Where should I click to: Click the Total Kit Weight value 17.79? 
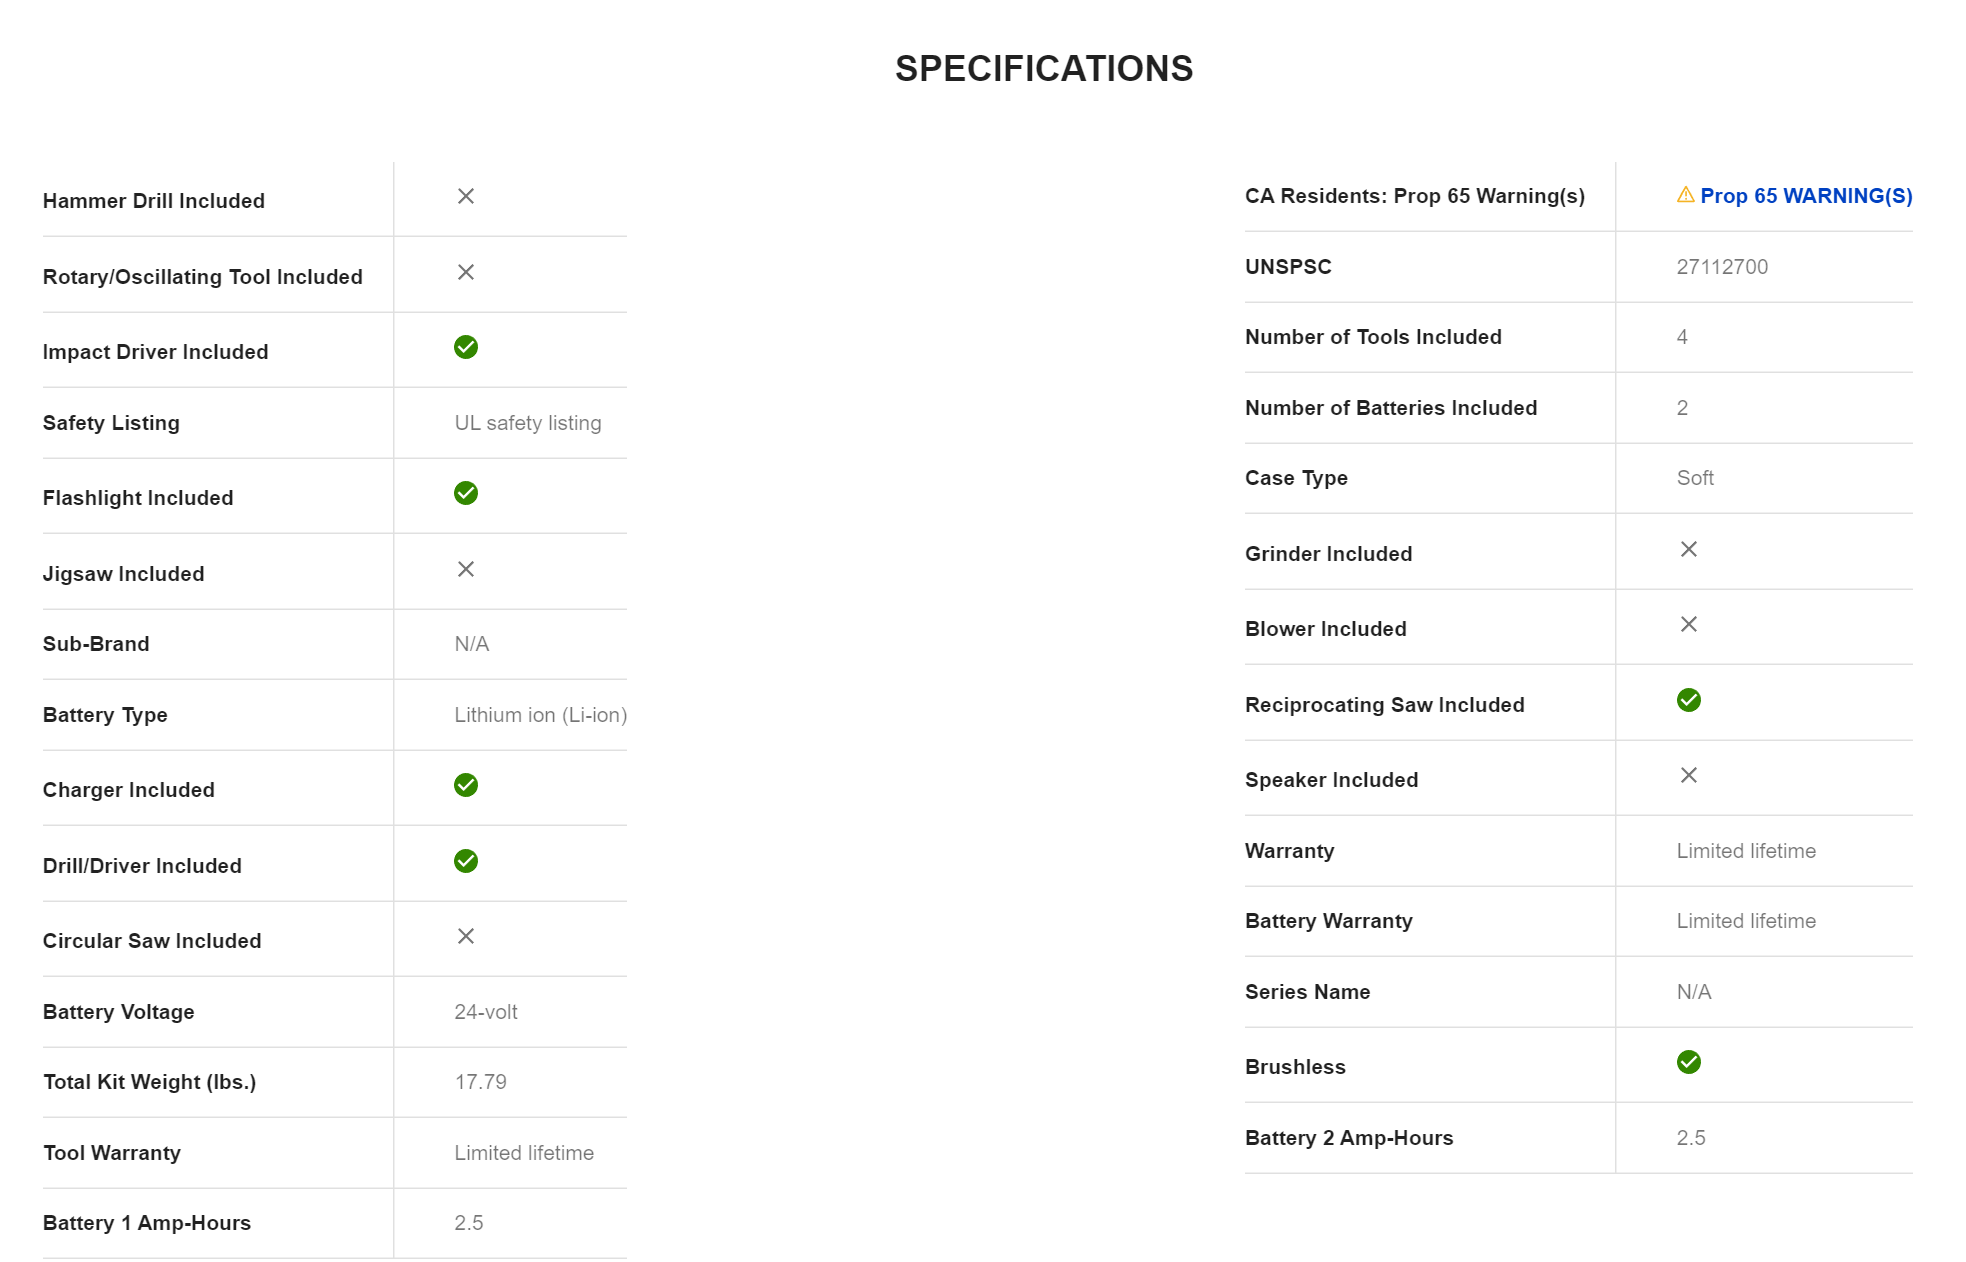click(481, 1082)
